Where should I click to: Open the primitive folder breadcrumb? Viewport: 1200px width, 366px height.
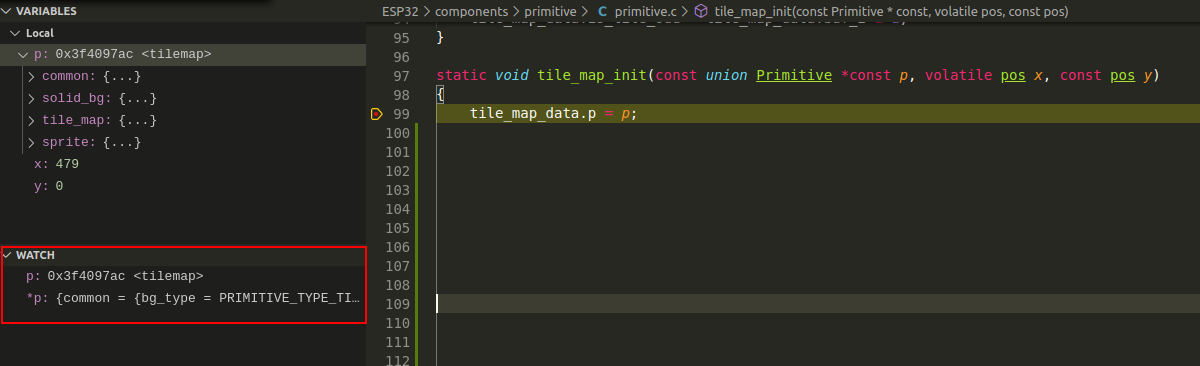pyautogui.click(x=549, y=12)
